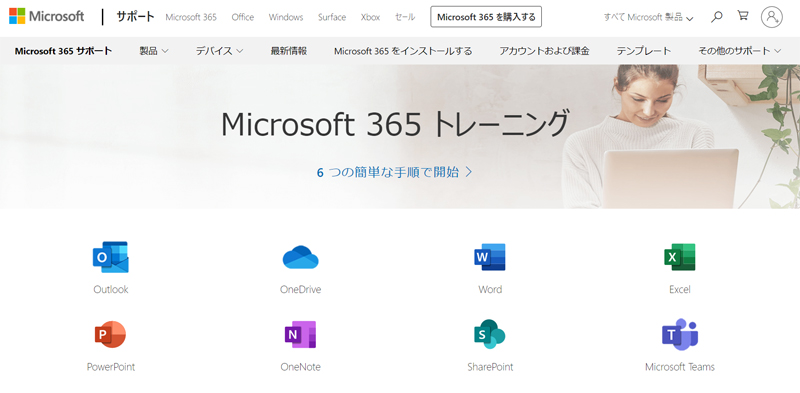Open the shopping cart icon
This screenshot has width=800, height=393.
click(x=743, y=16)
